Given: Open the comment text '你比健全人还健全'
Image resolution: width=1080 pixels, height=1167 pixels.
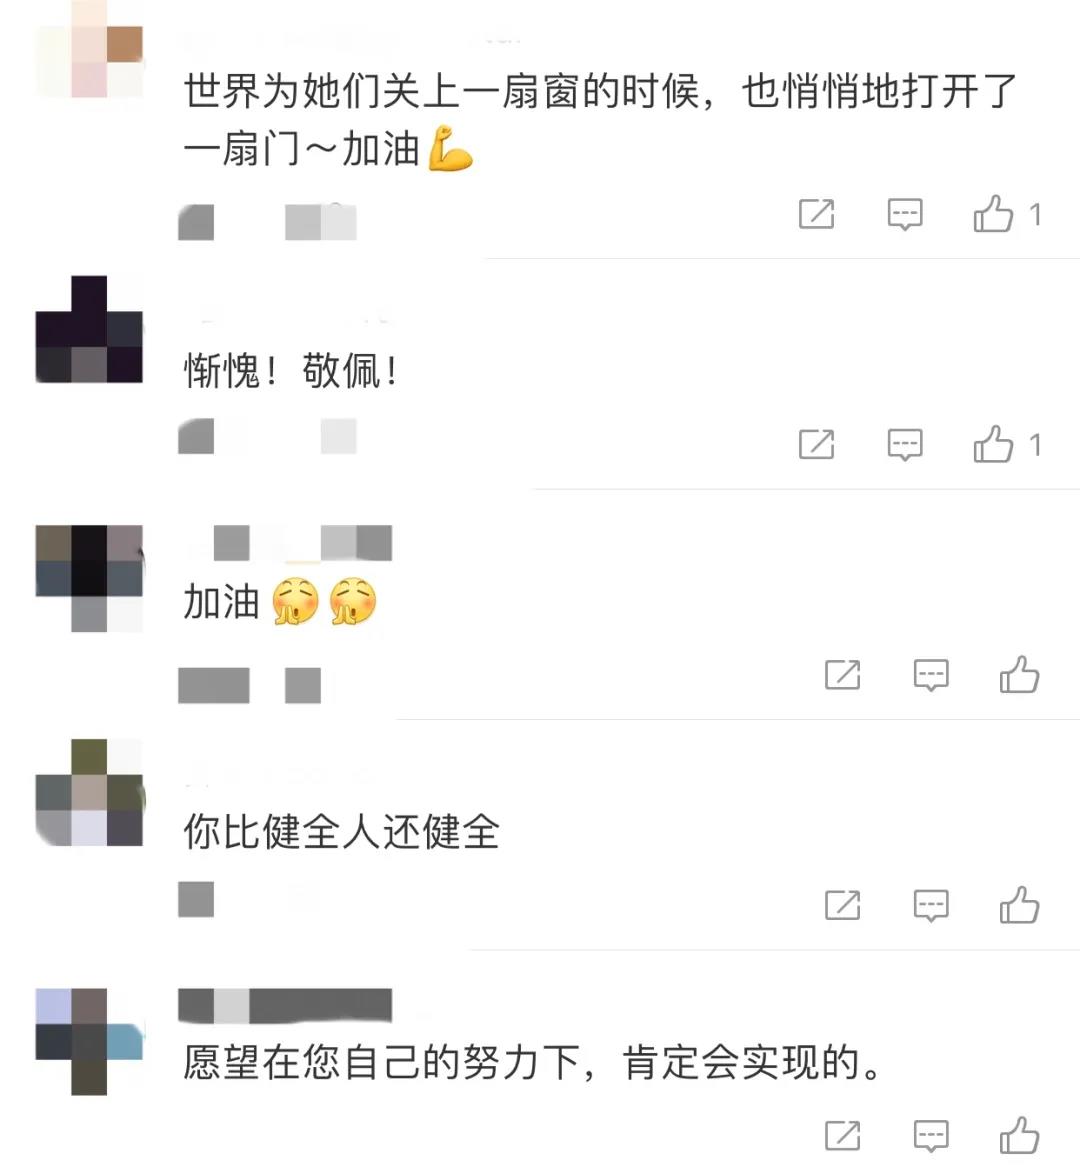Looking at the screenshot, I should 342,831.
